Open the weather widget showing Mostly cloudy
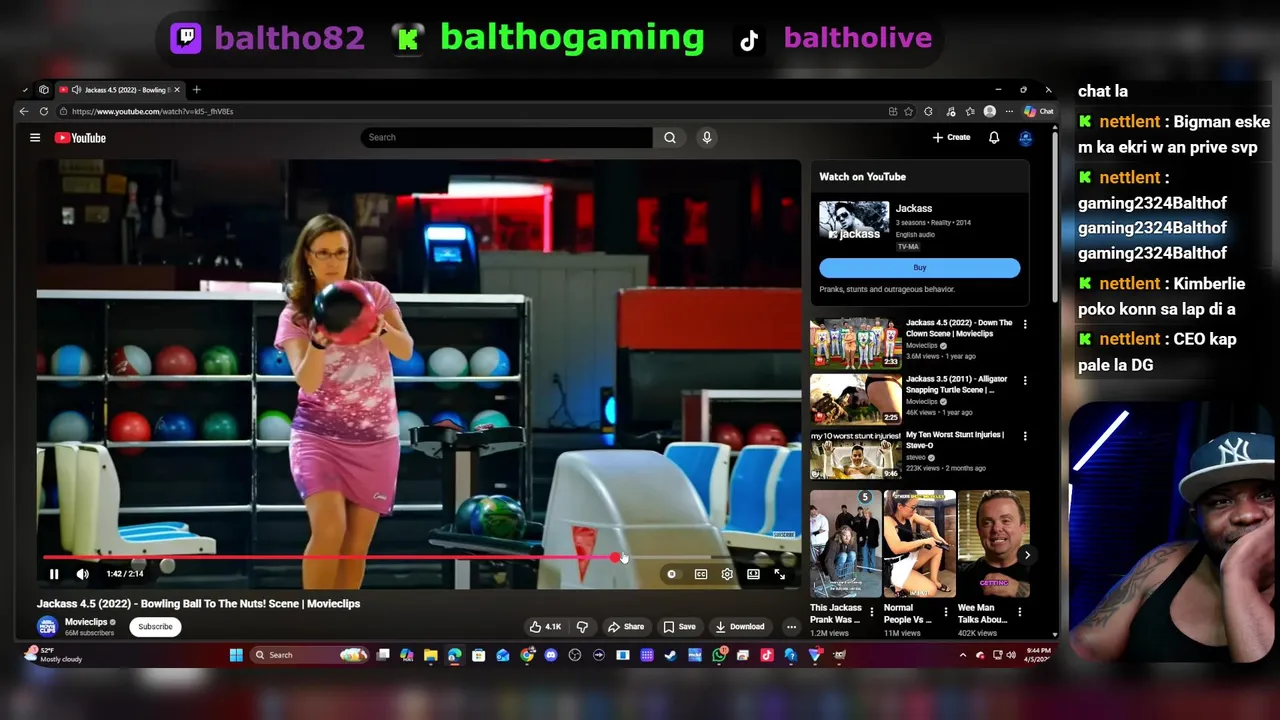1280x720 pixels. (x=55, y=655)
